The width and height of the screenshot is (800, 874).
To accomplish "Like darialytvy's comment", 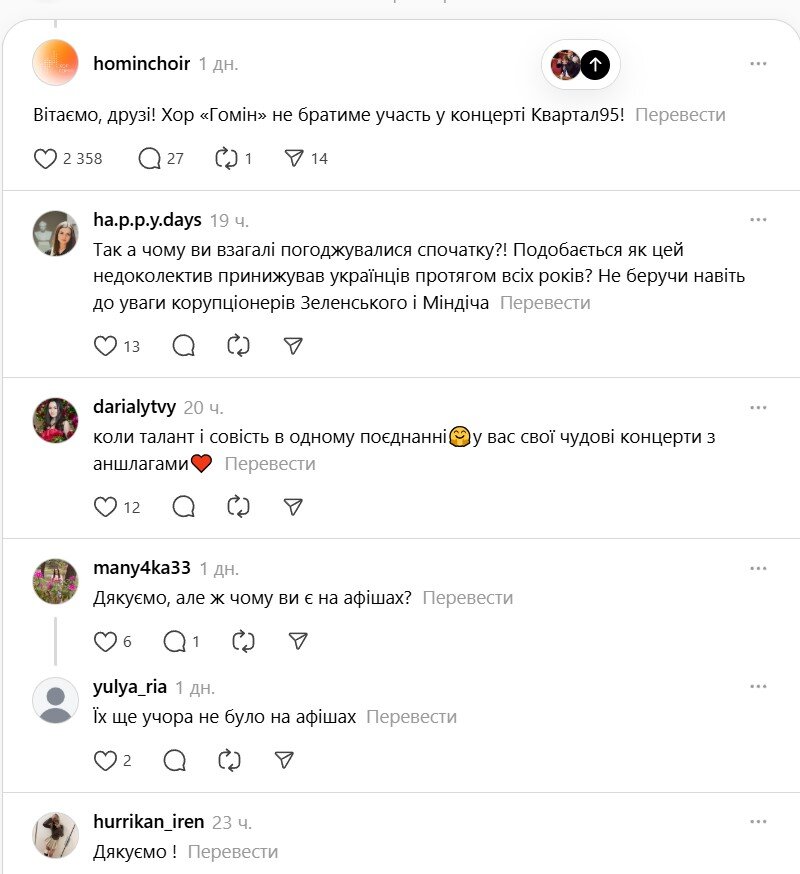I will pyautogui.click(x=105, y=507).
